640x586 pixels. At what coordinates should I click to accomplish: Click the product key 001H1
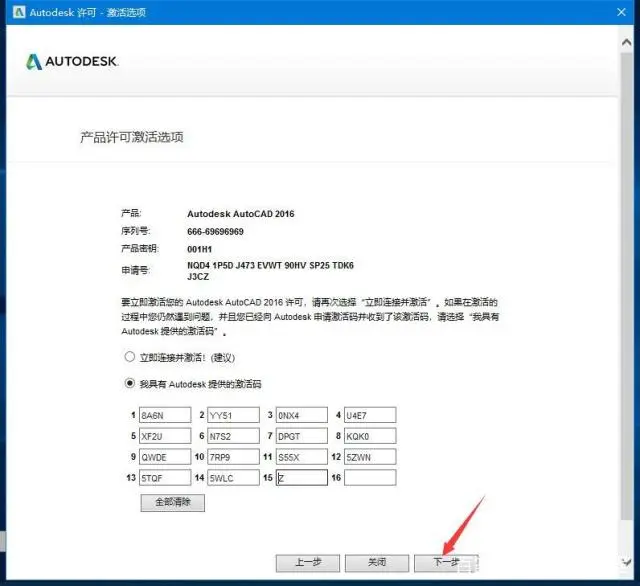[x=199, y=249]
